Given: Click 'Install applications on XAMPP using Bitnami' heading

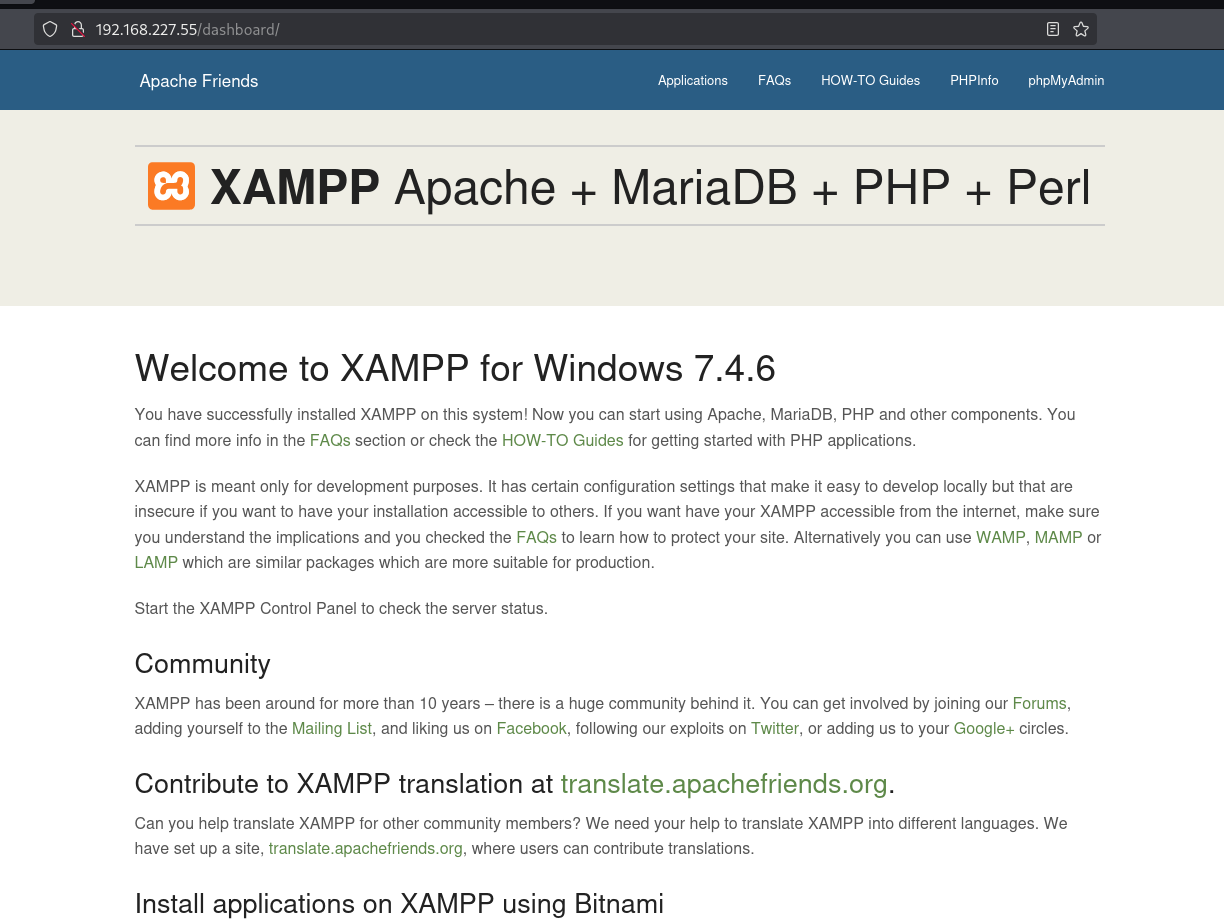Looking at the screenshot, I should pyautogui.click(x=399, y=904).
